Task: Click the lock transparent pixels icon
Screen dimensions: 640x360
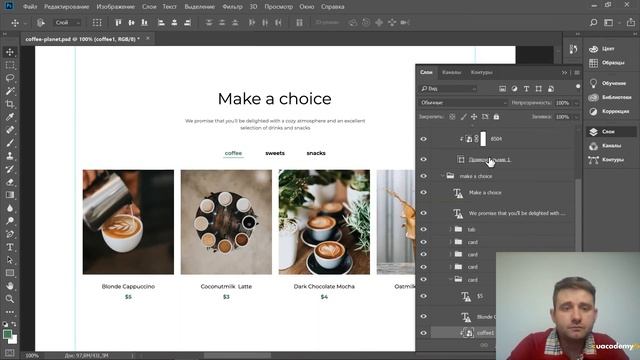Action: coord(452,117)
